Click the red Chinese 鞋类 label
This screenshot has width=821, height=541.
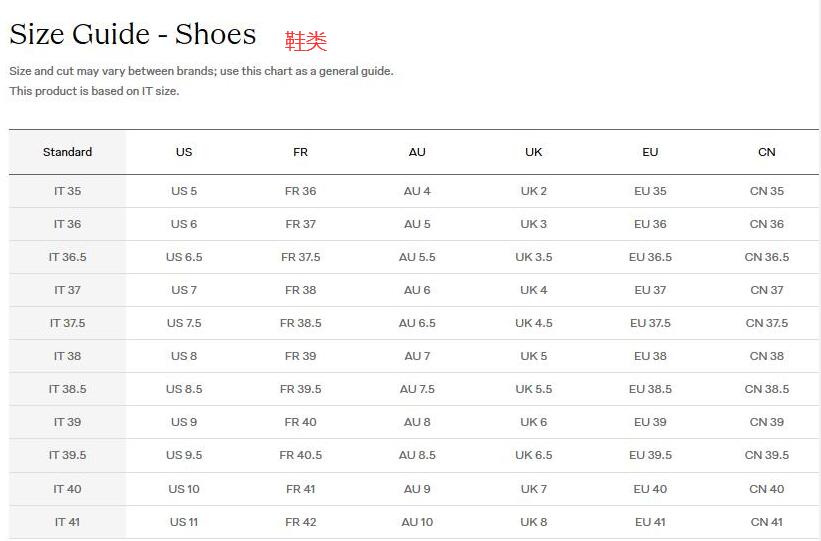[x=306, y=41]
